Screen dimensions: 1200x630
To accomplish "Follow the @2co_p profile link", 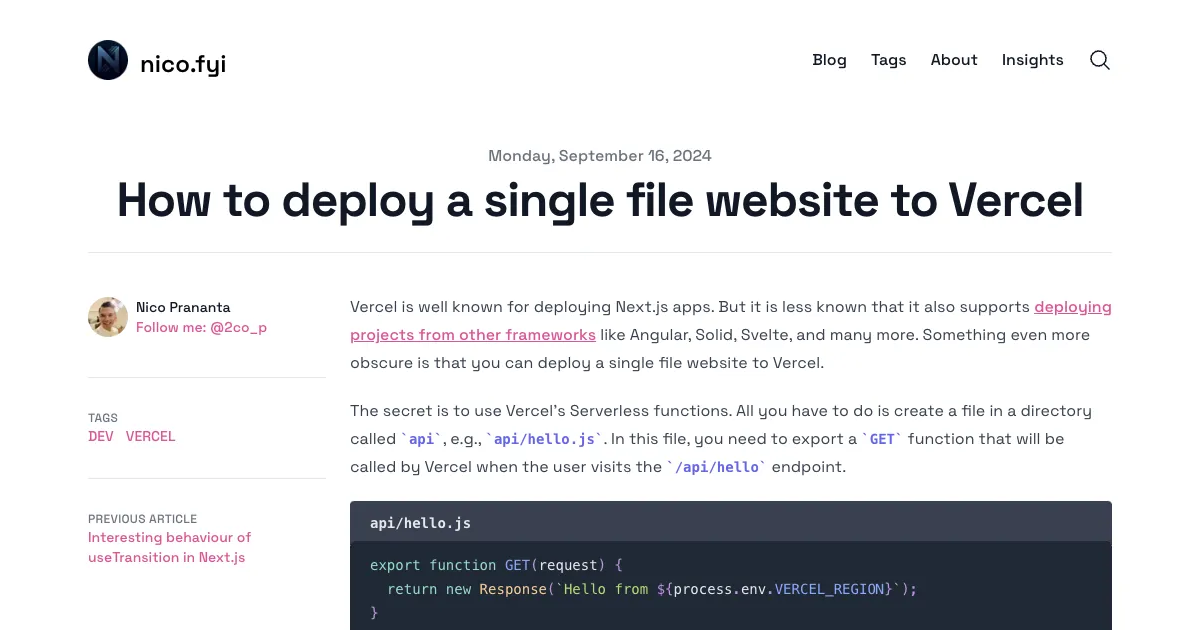I will [x=201, y=327].
